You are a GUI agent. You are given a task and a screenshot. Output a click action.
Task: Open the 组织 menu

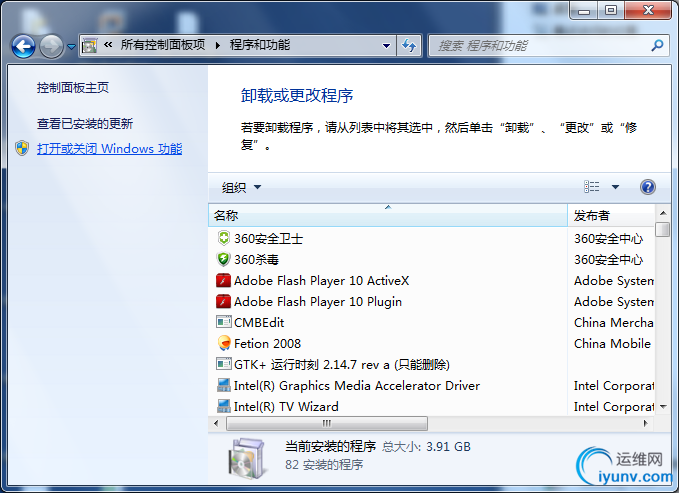[241, 187]
